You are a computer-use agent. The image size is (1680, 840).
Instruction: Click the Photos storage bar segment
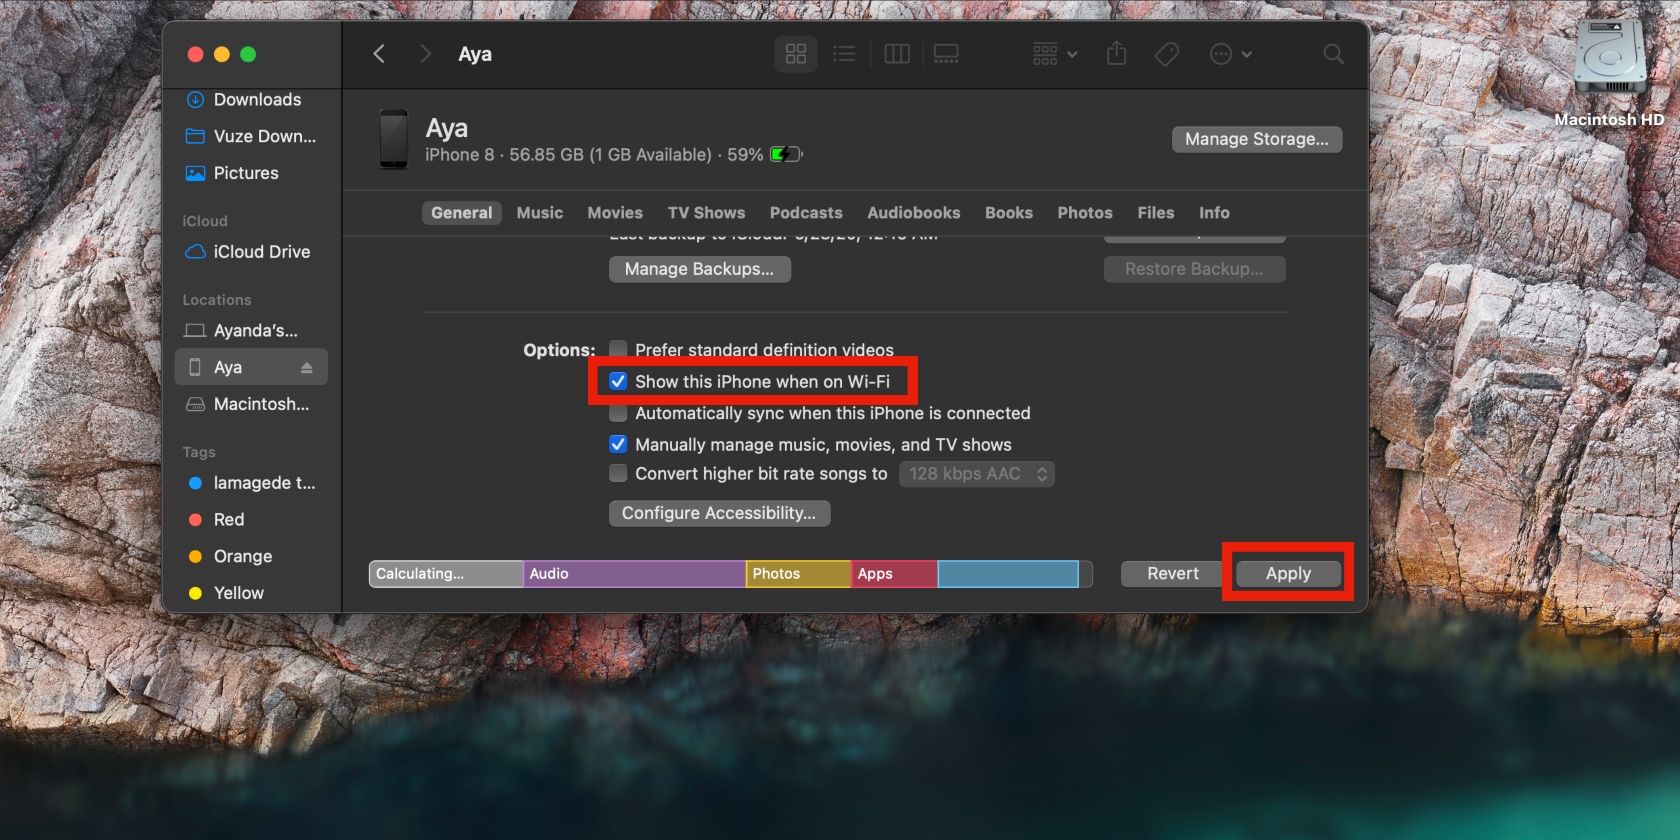click(798, 574)
